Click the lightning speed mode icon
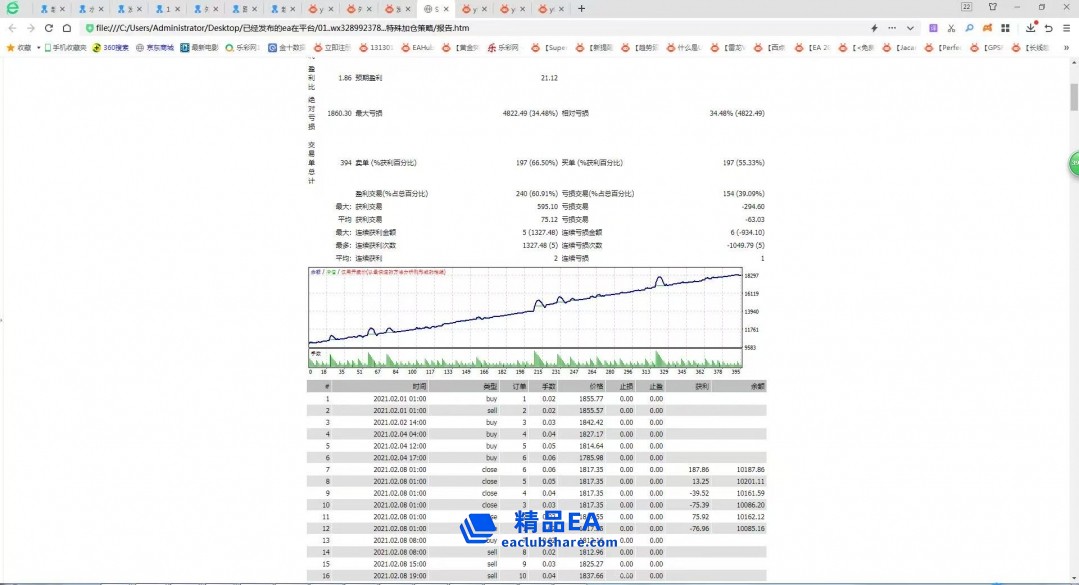 pyautogui.click(x=875, y=28)
